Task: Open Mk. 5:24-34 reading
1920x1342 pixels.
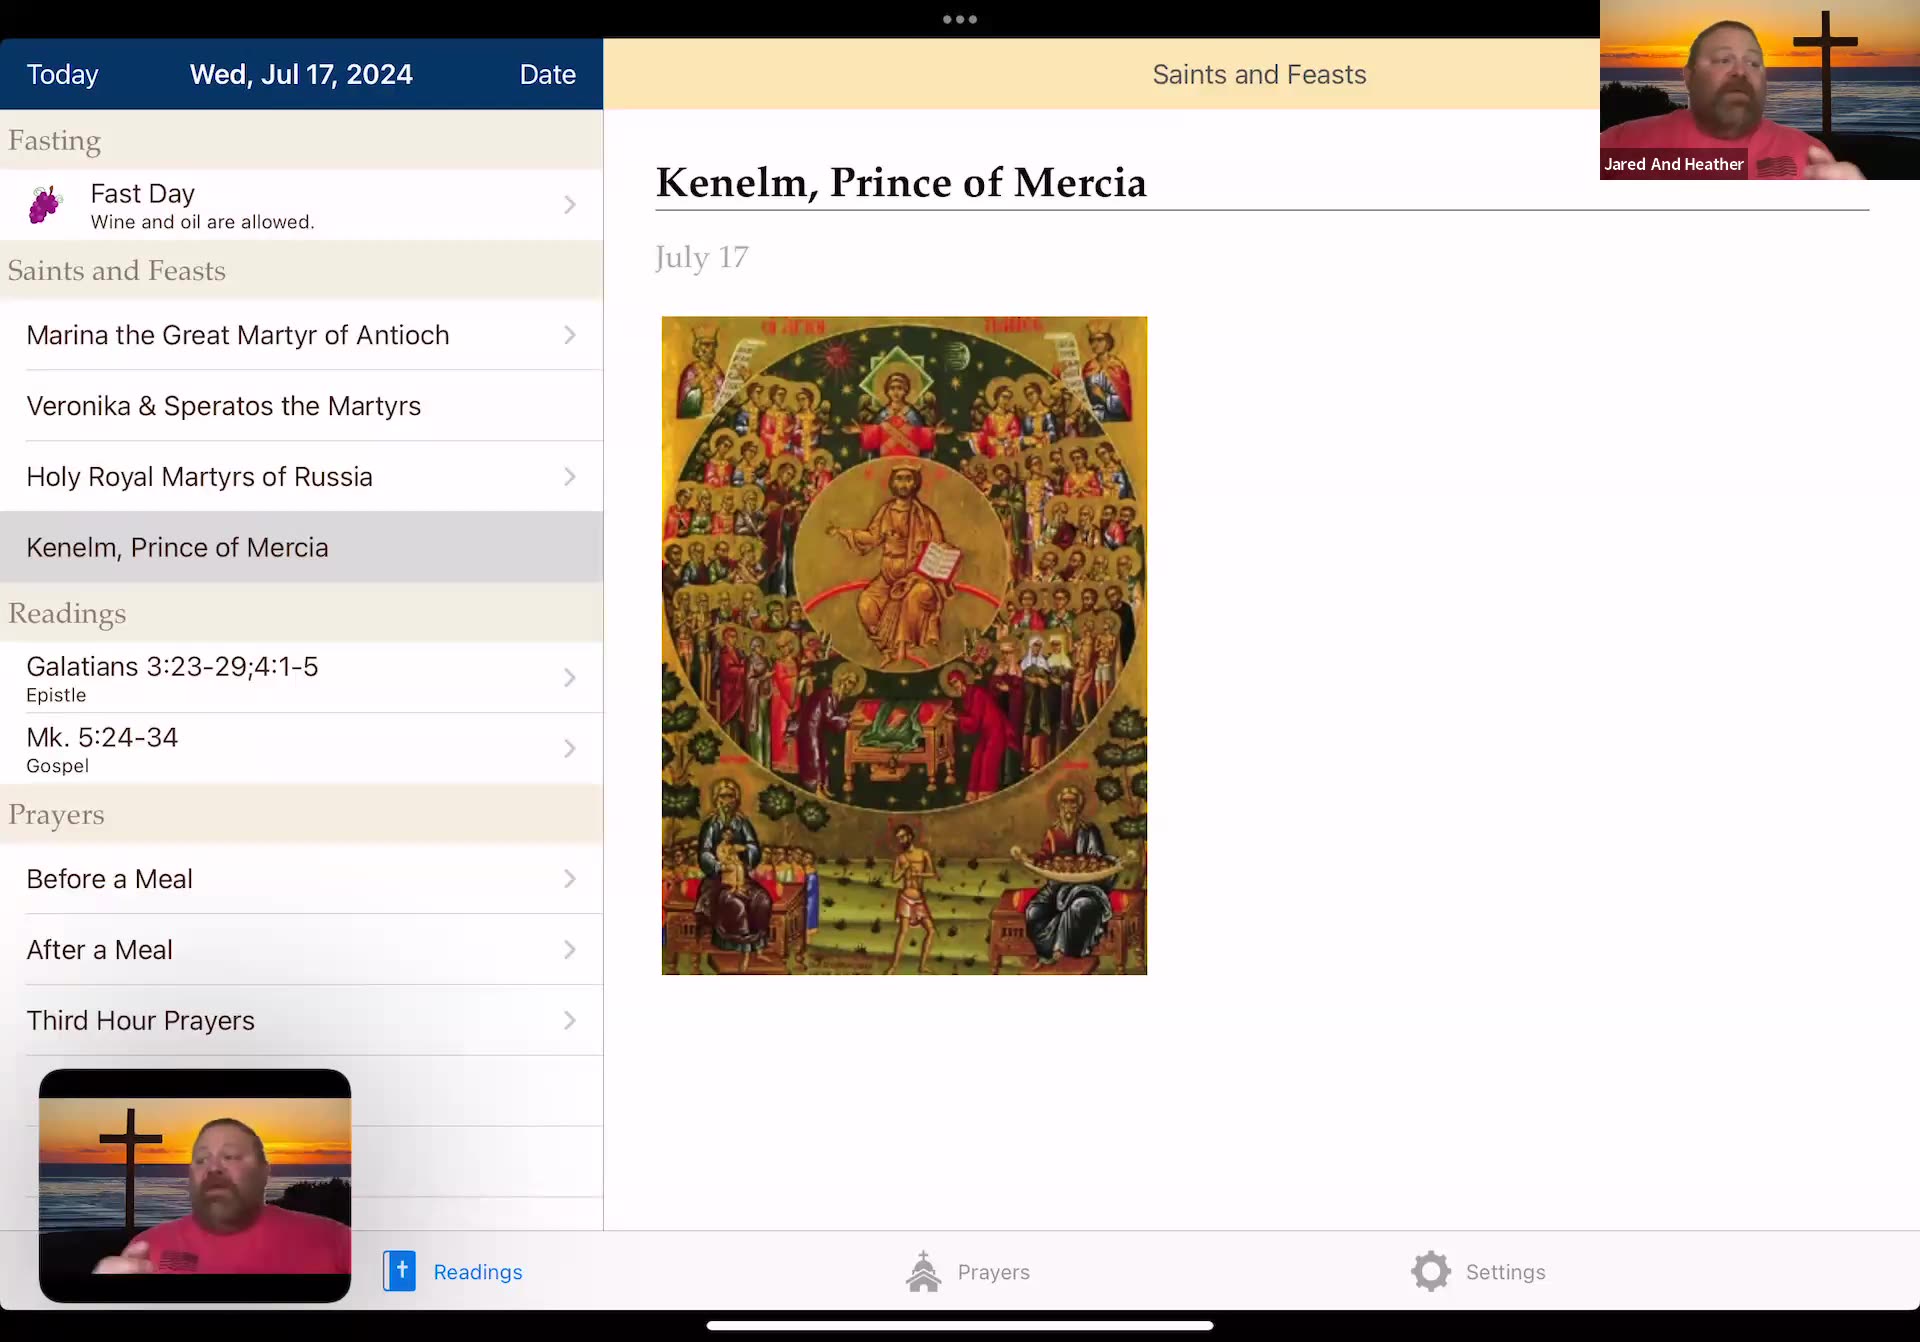Action: point(301,749)
